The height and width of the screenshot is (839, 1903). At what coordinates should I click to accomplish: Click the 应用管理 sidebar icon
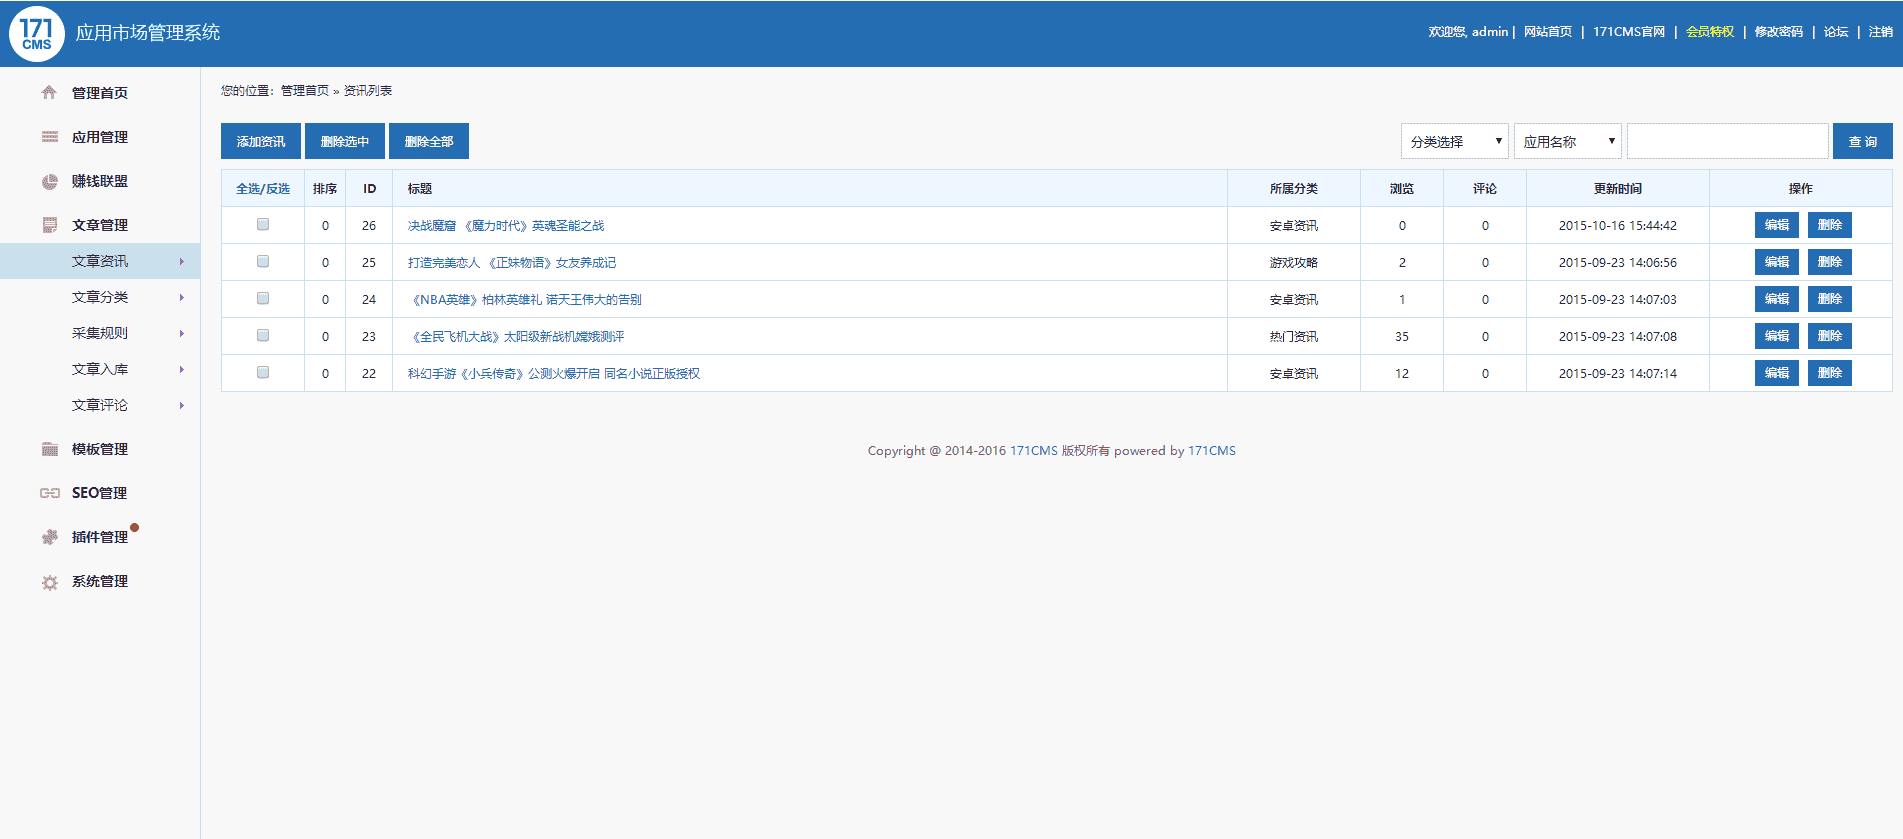coord(49,137)
